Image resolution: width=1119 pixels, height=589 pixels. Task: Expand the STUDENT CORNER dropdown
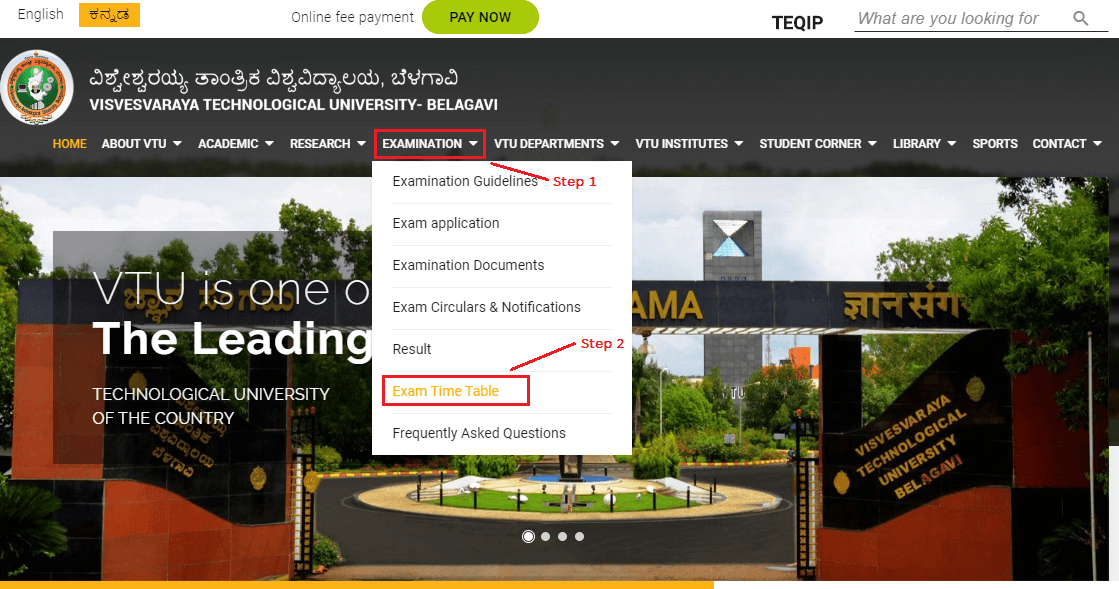click(x=818, y=144)
